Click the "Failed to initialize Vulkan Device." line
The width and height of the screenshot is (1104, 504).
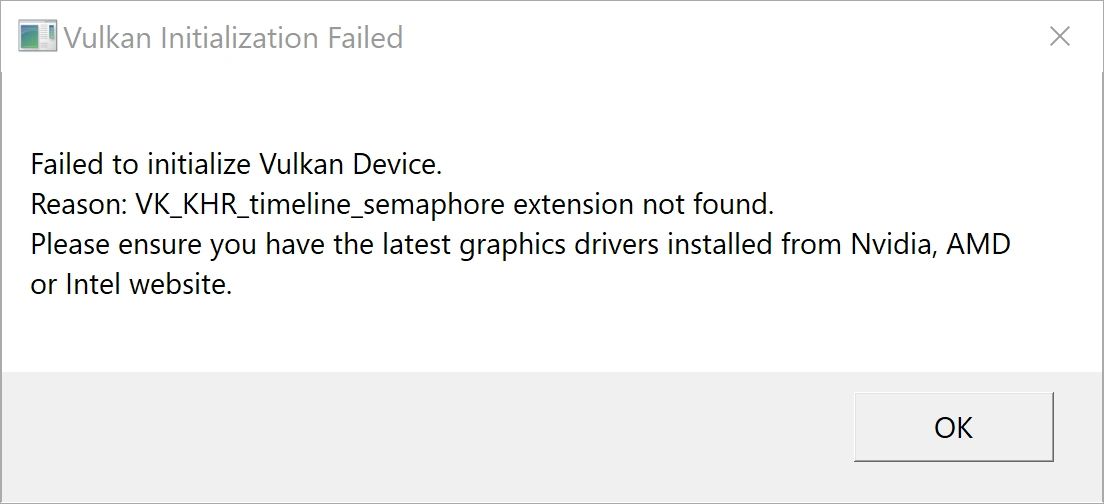click(236, 163)
